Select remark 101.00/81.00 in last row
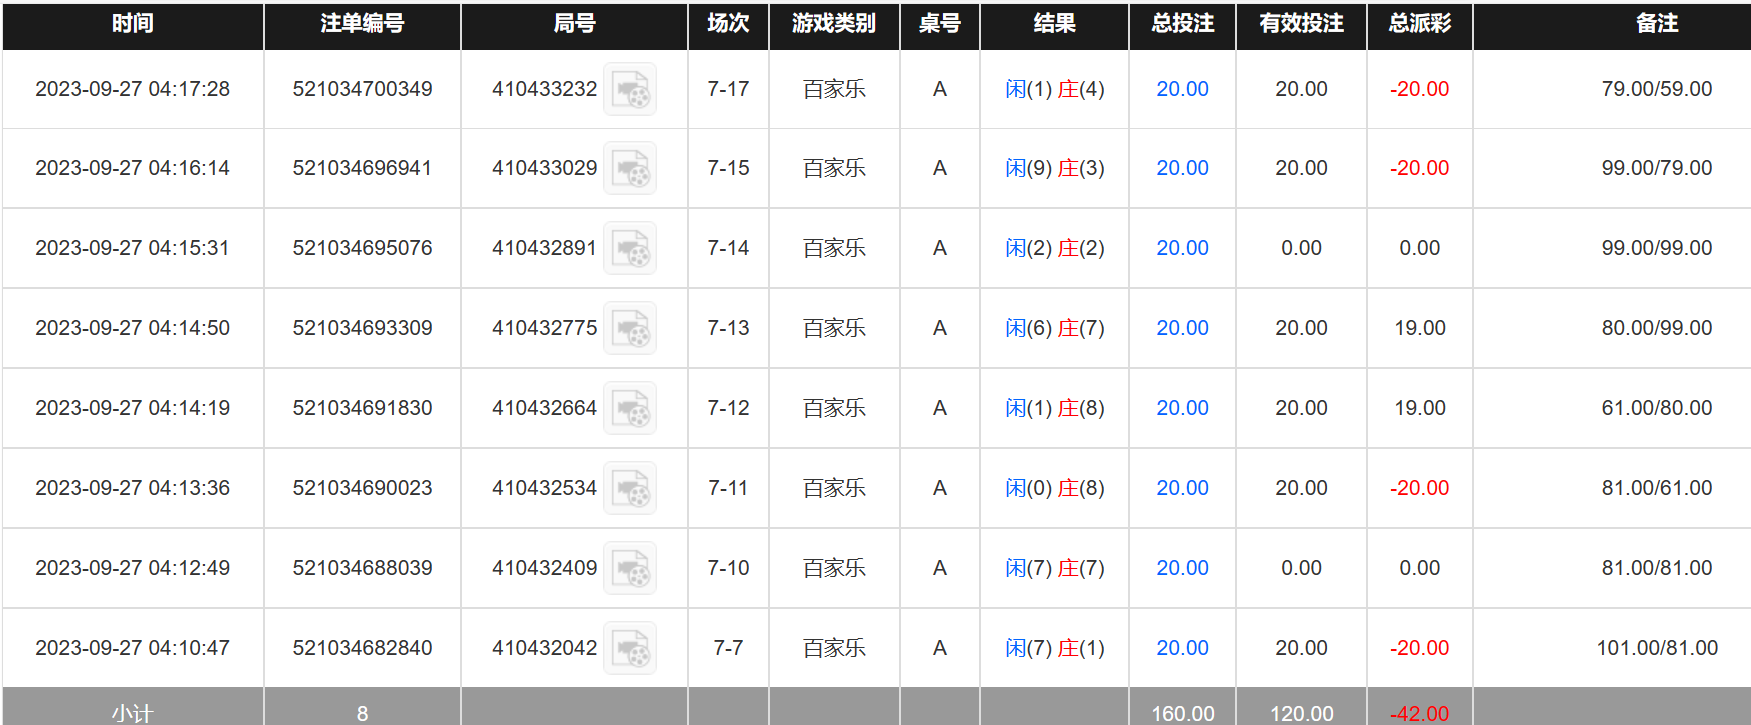1751x725 pixels. point(1656,648)
